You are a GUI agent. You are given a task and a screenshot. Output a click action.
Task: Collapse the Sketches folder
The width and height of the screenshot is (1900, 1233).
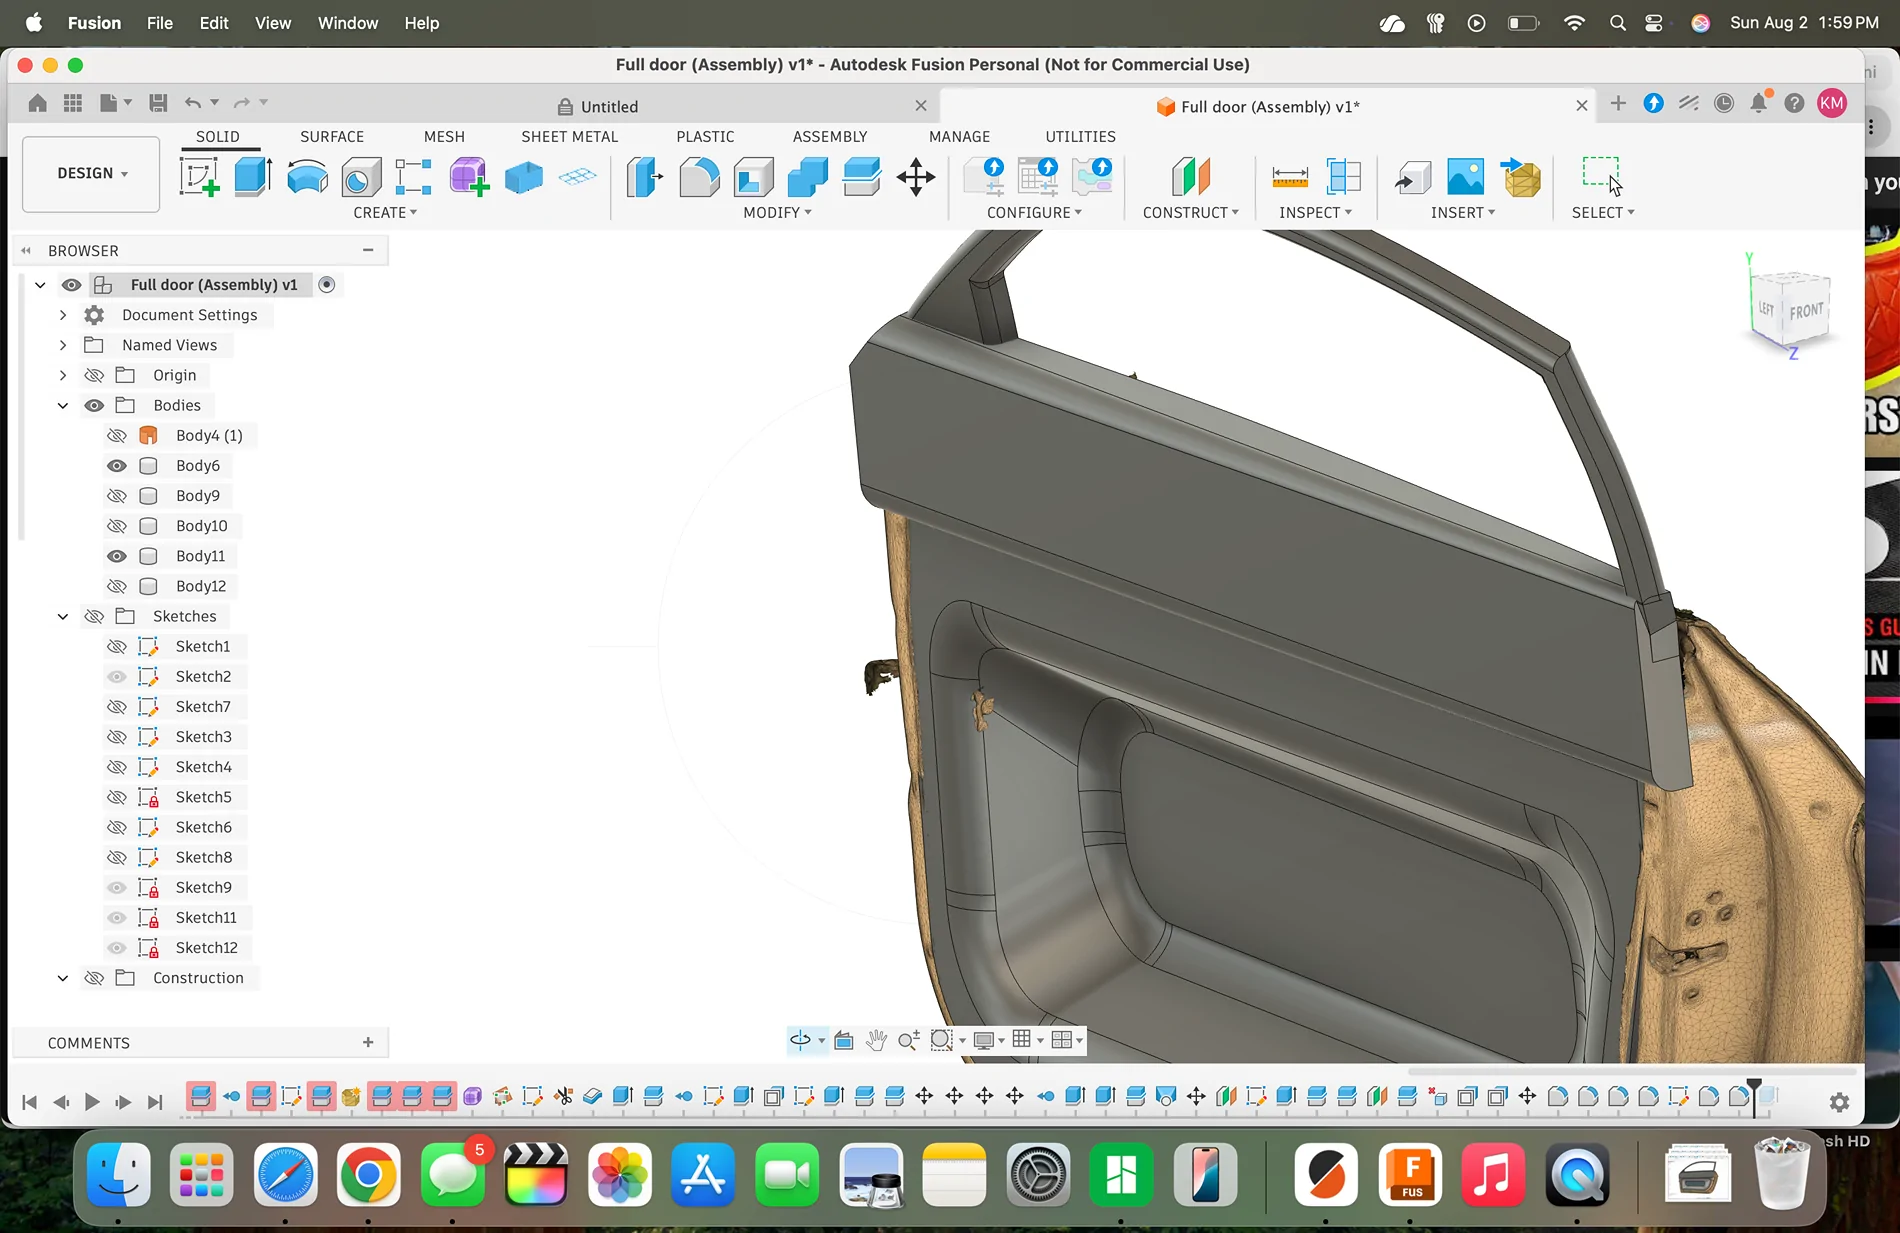(x=63, y=616)
